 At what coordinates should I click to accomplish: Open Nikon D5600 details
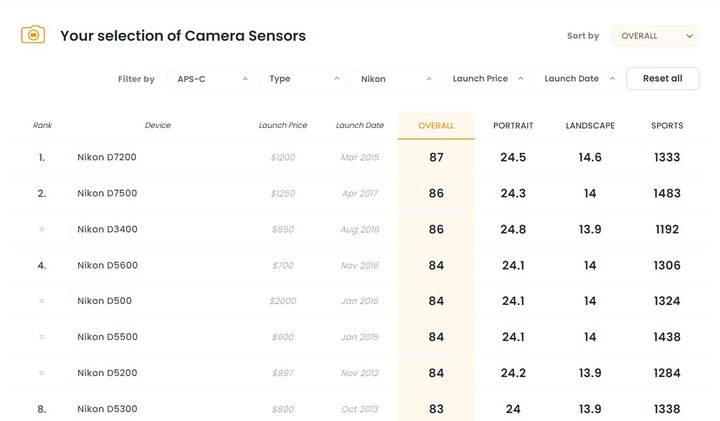click(x=107, y=265)
